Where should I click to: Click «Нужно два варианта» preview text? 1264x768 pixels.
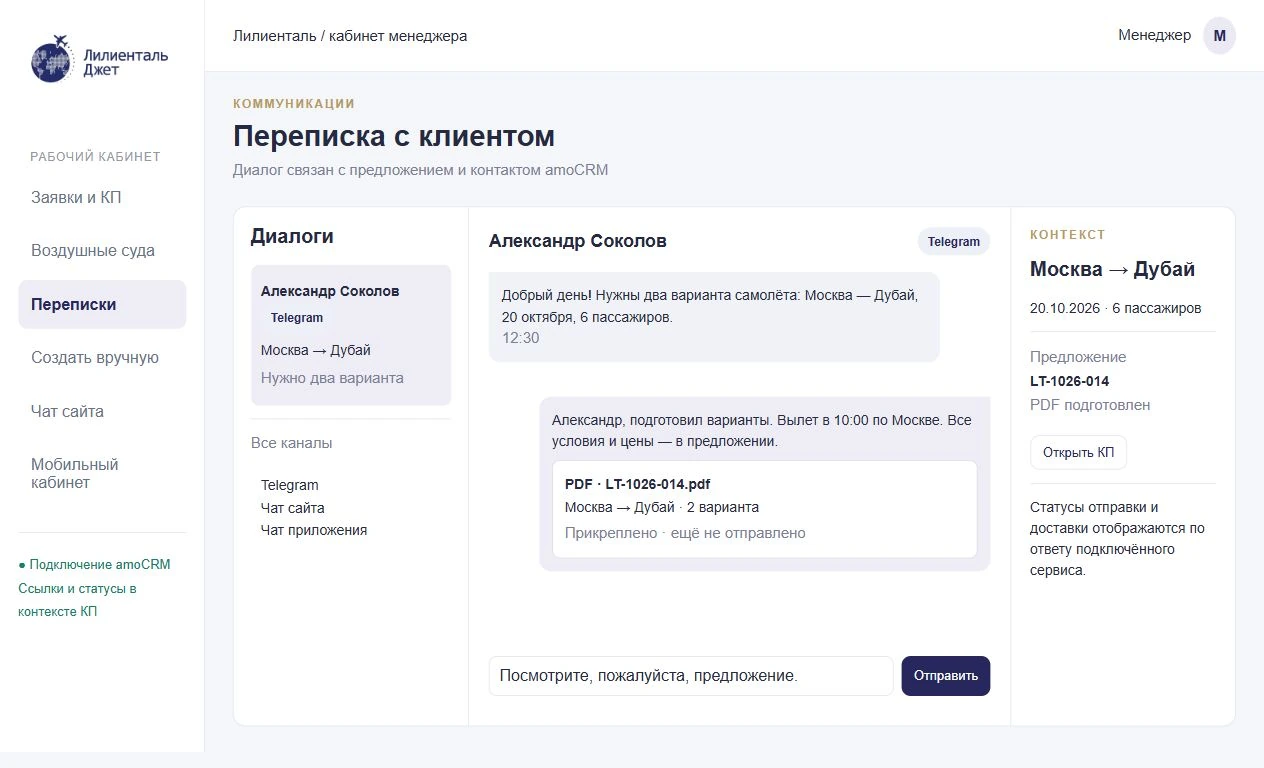click(332, 378)
